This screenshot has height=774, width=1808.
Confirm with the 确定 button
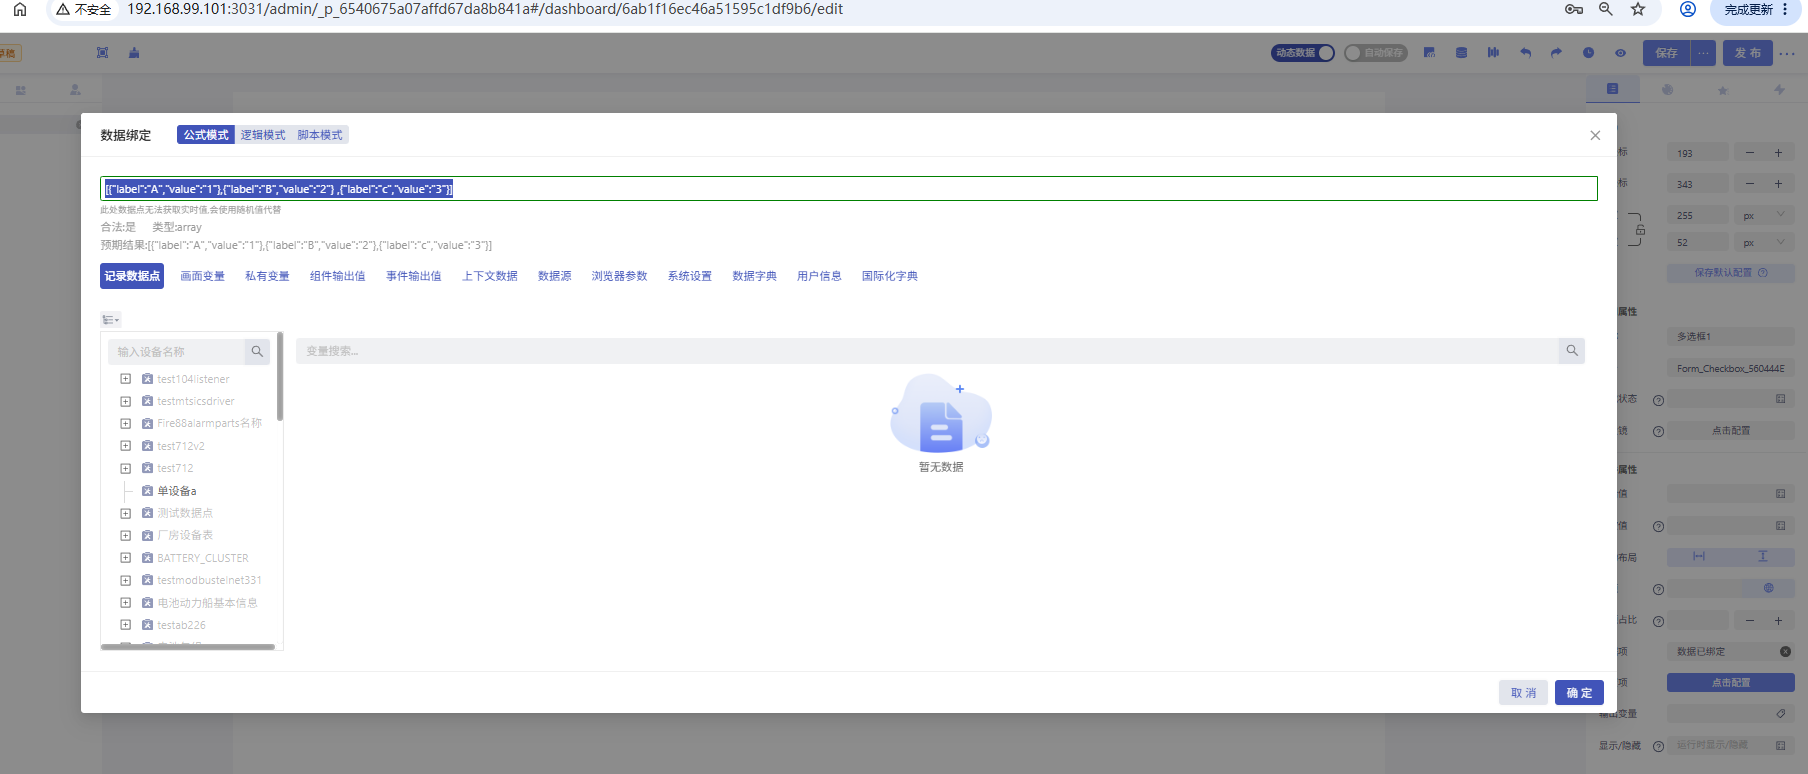(1579, 693)
